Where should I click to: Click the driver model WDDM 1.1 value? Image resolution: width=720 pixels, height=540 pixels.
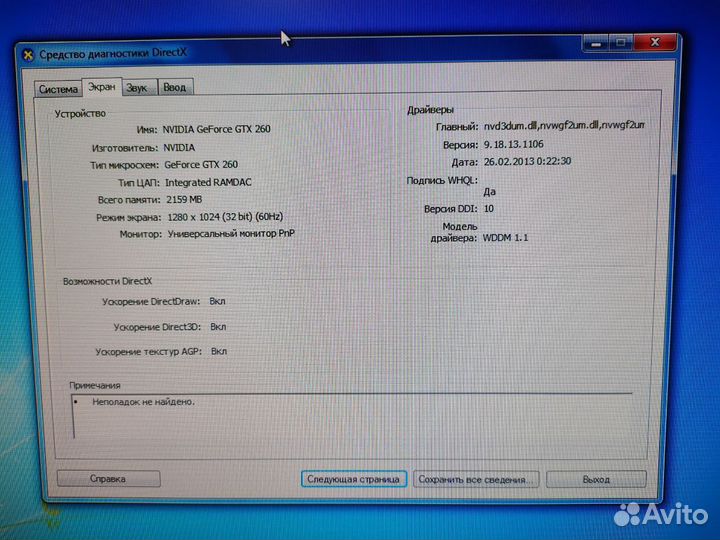(x=505, y=238)
